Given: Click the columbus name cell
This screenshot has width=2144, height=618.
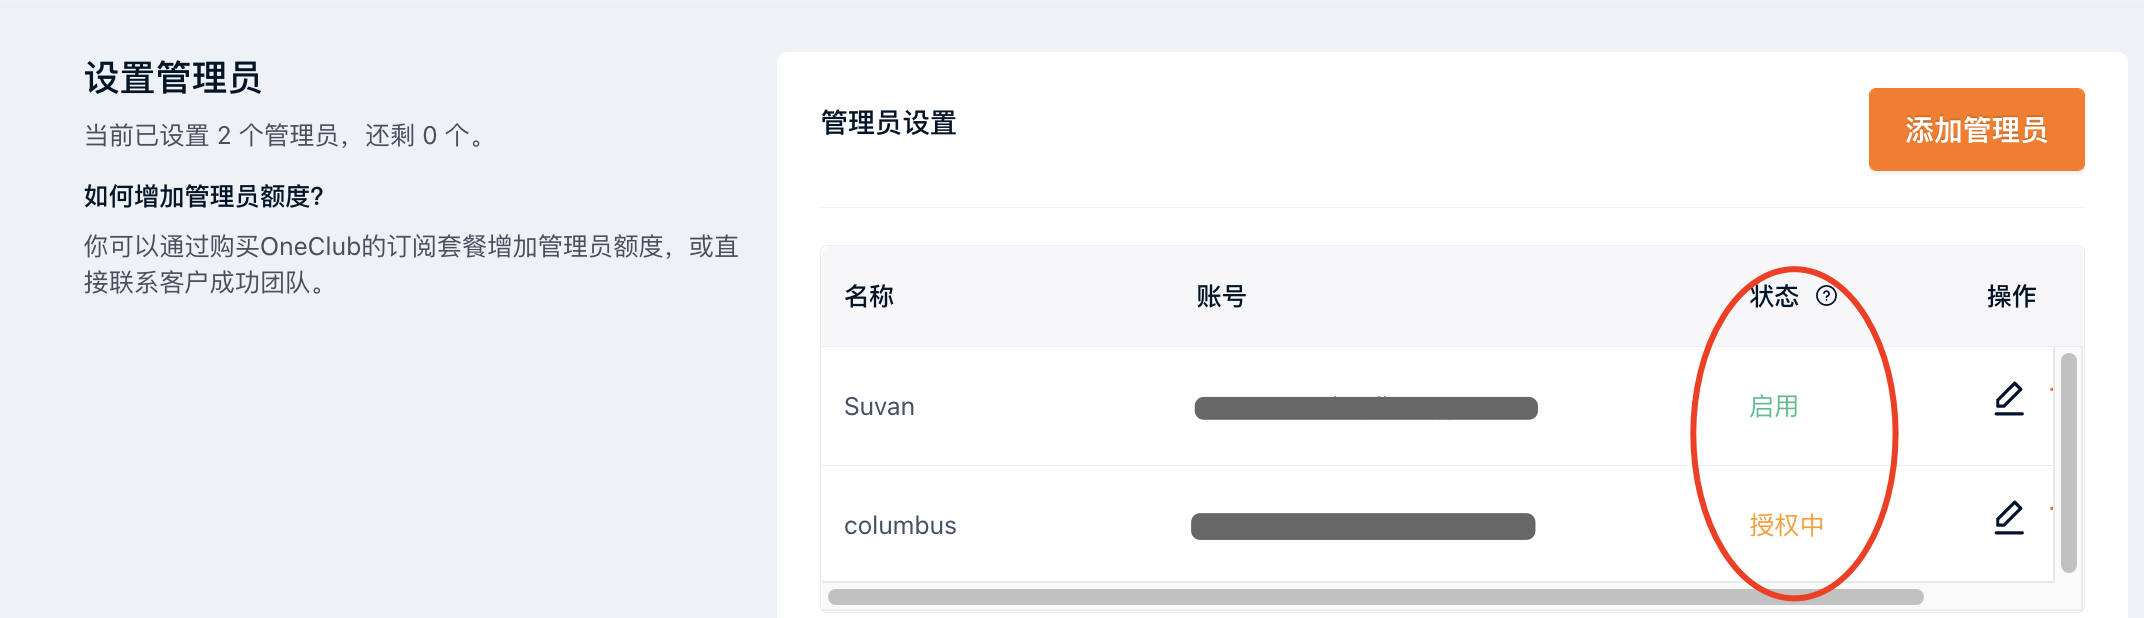Looking at the screenshot, I should click(x=900, y=526).
